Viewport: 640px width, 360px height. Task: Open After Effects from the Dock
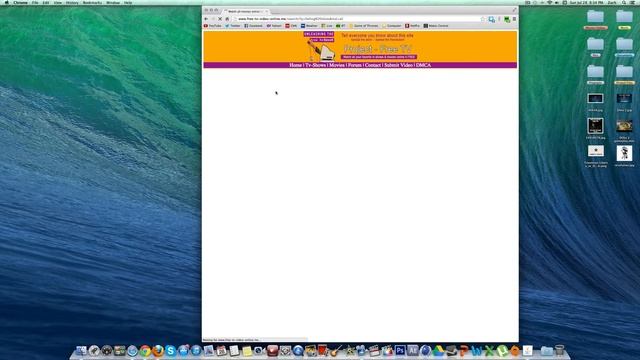[x=413, y=351]
